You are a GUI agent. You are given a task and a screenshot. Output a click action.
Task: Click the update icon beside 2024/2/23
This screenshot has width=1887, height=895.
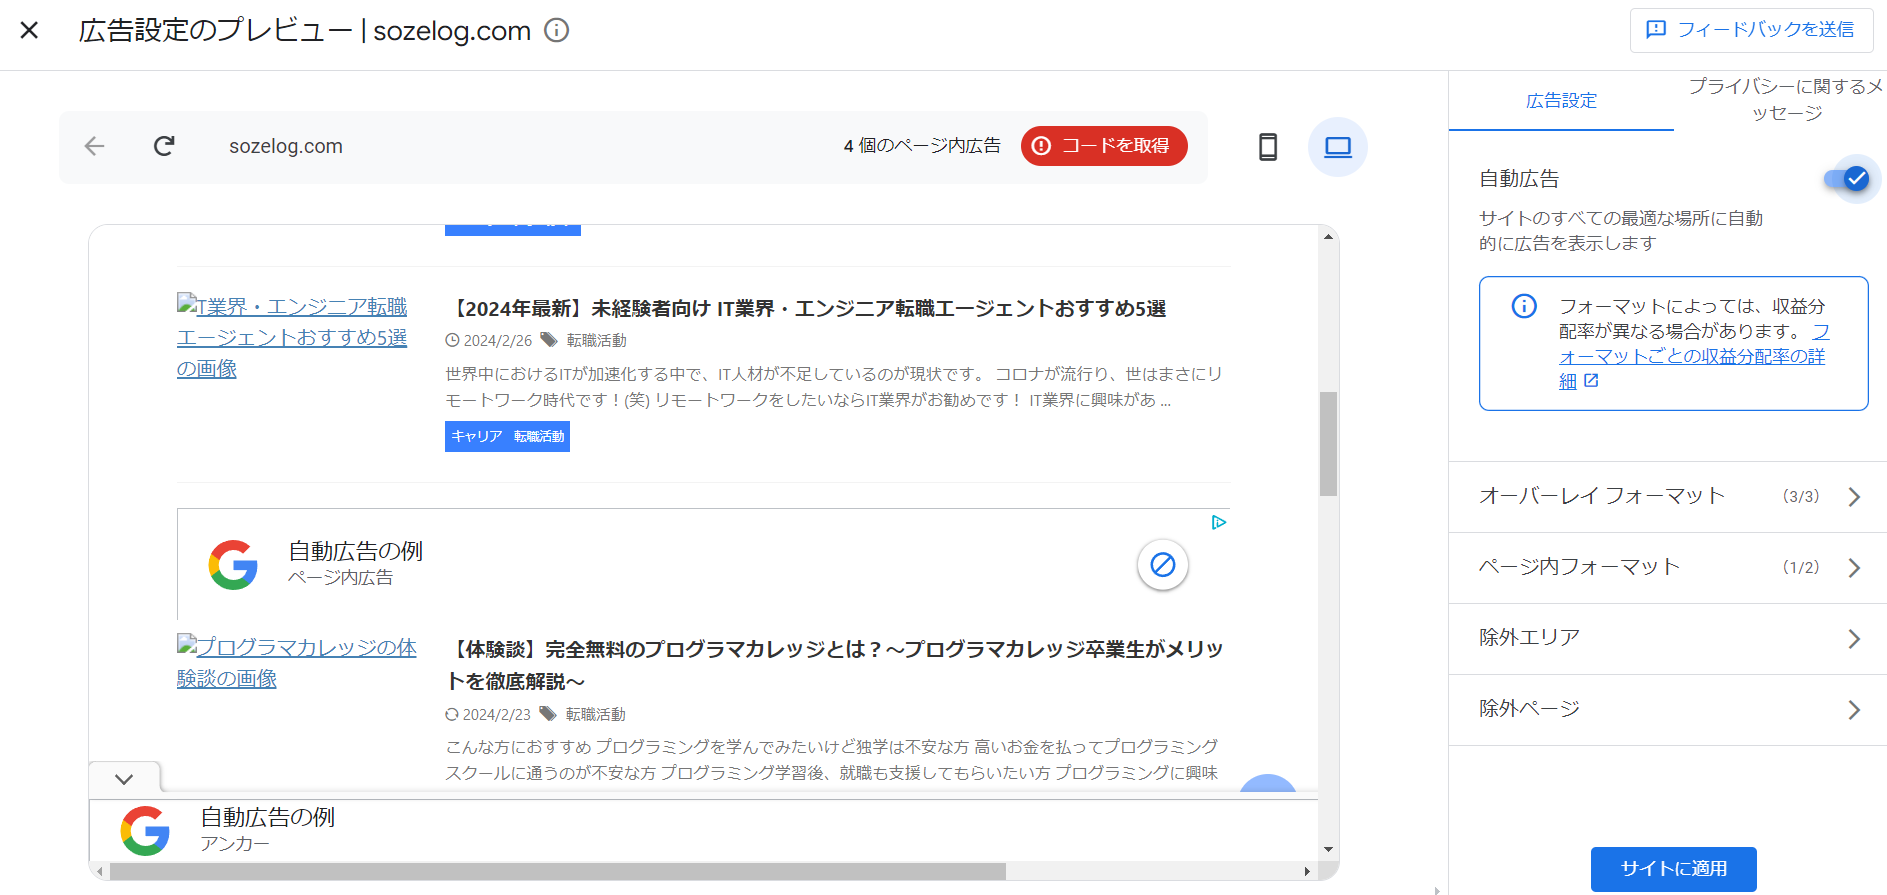(452, 714)
